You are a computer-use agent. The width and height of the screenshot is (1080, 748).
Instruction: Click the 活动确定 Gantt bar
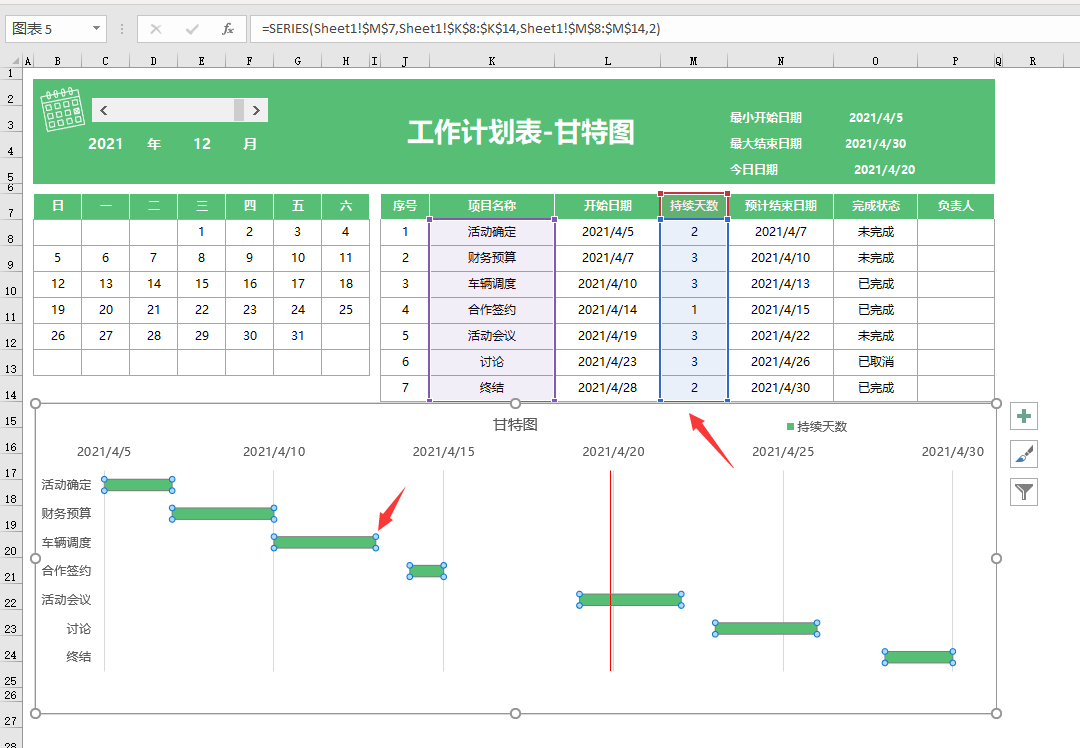(138, 485)
